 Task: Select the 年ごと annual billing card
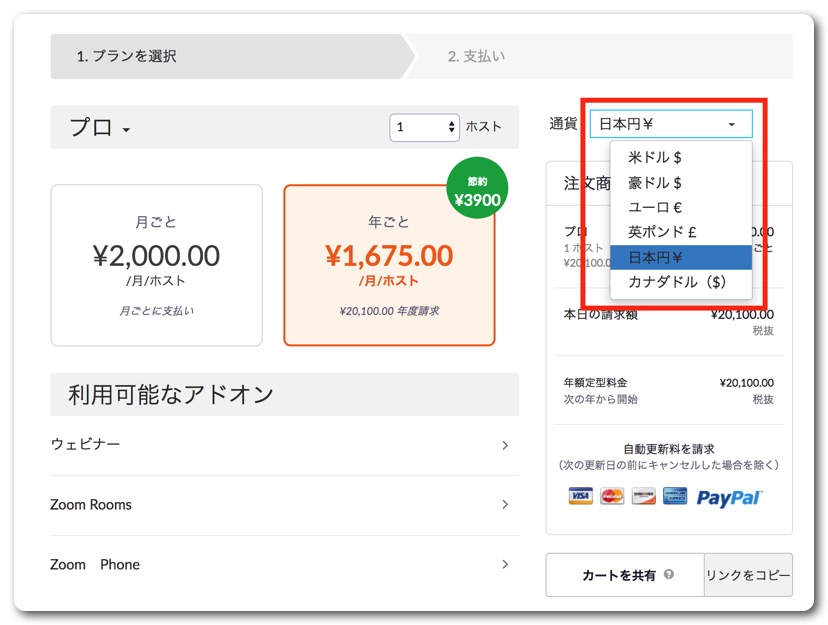389,265
